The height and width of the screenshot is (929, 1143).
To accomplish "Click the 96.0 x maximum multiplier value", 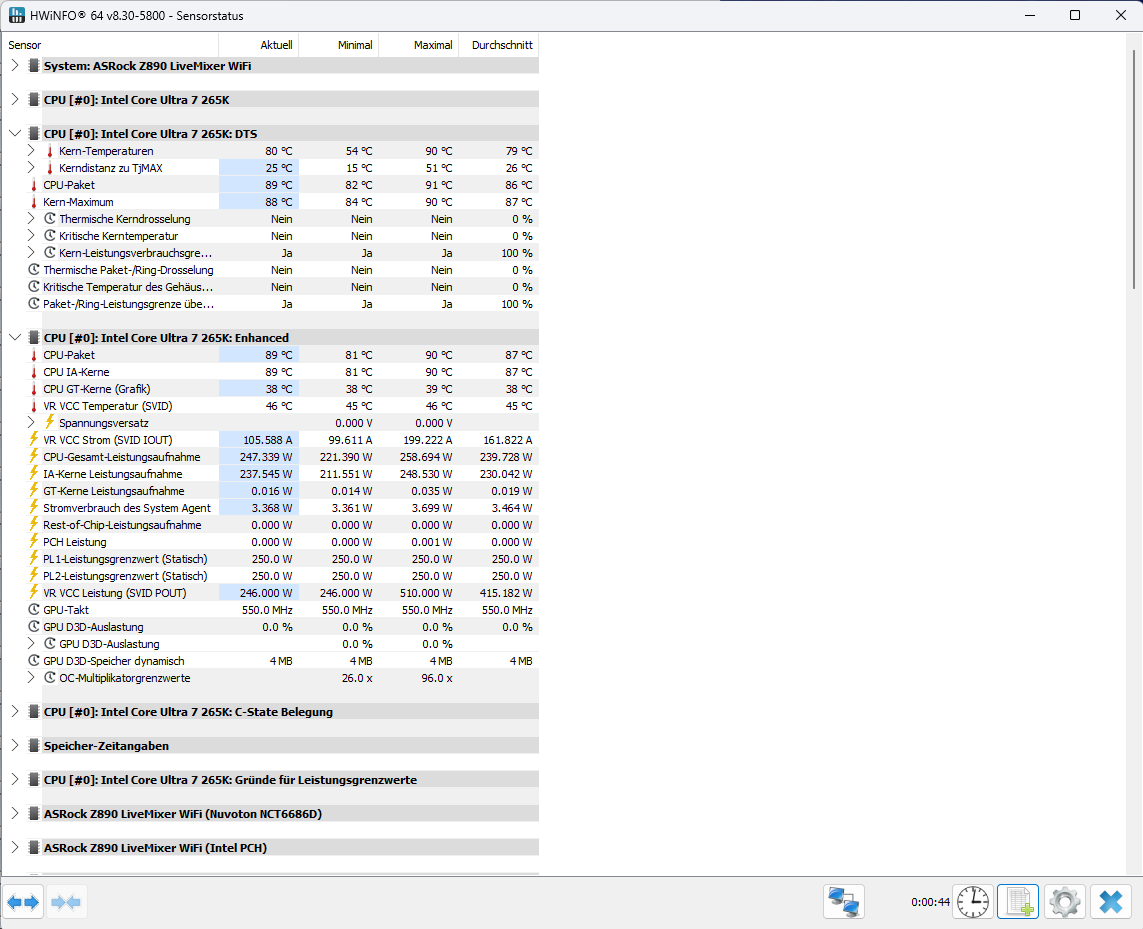I will click(x=437, y=678).
